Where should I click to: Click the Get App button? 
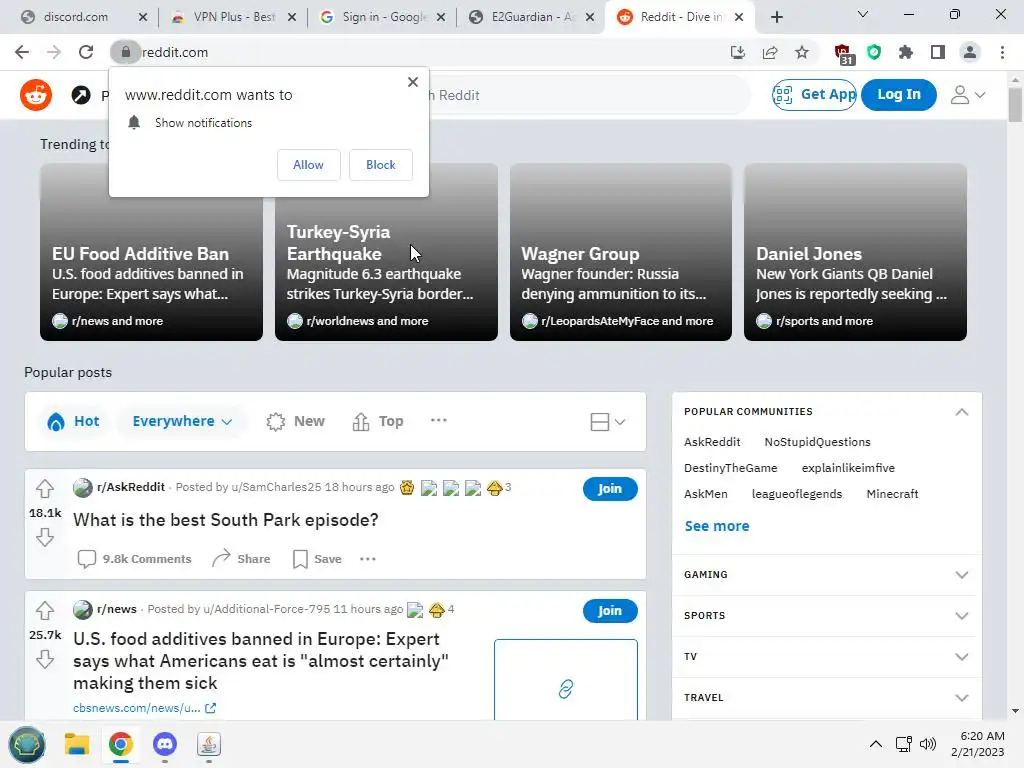pos(814,95)
